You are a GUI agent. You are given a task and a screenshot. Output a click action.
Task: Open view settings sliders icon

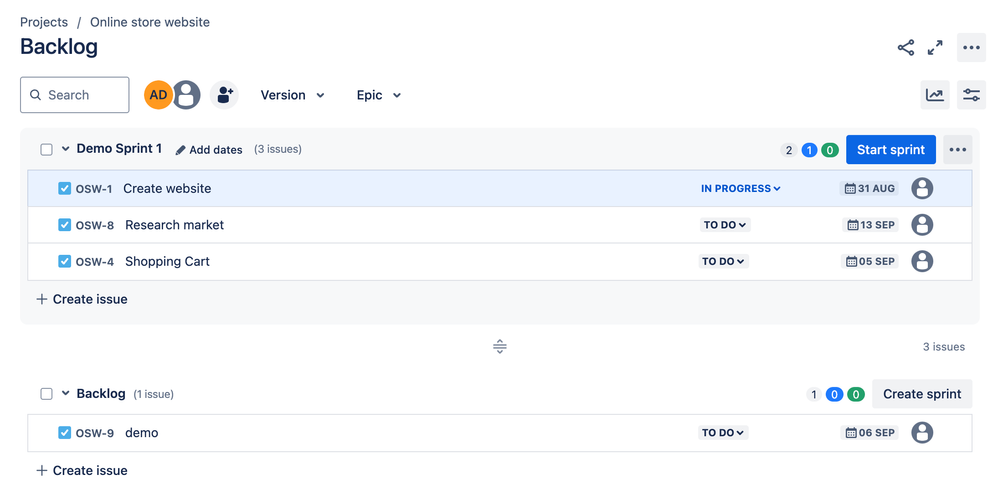point(971,95)
